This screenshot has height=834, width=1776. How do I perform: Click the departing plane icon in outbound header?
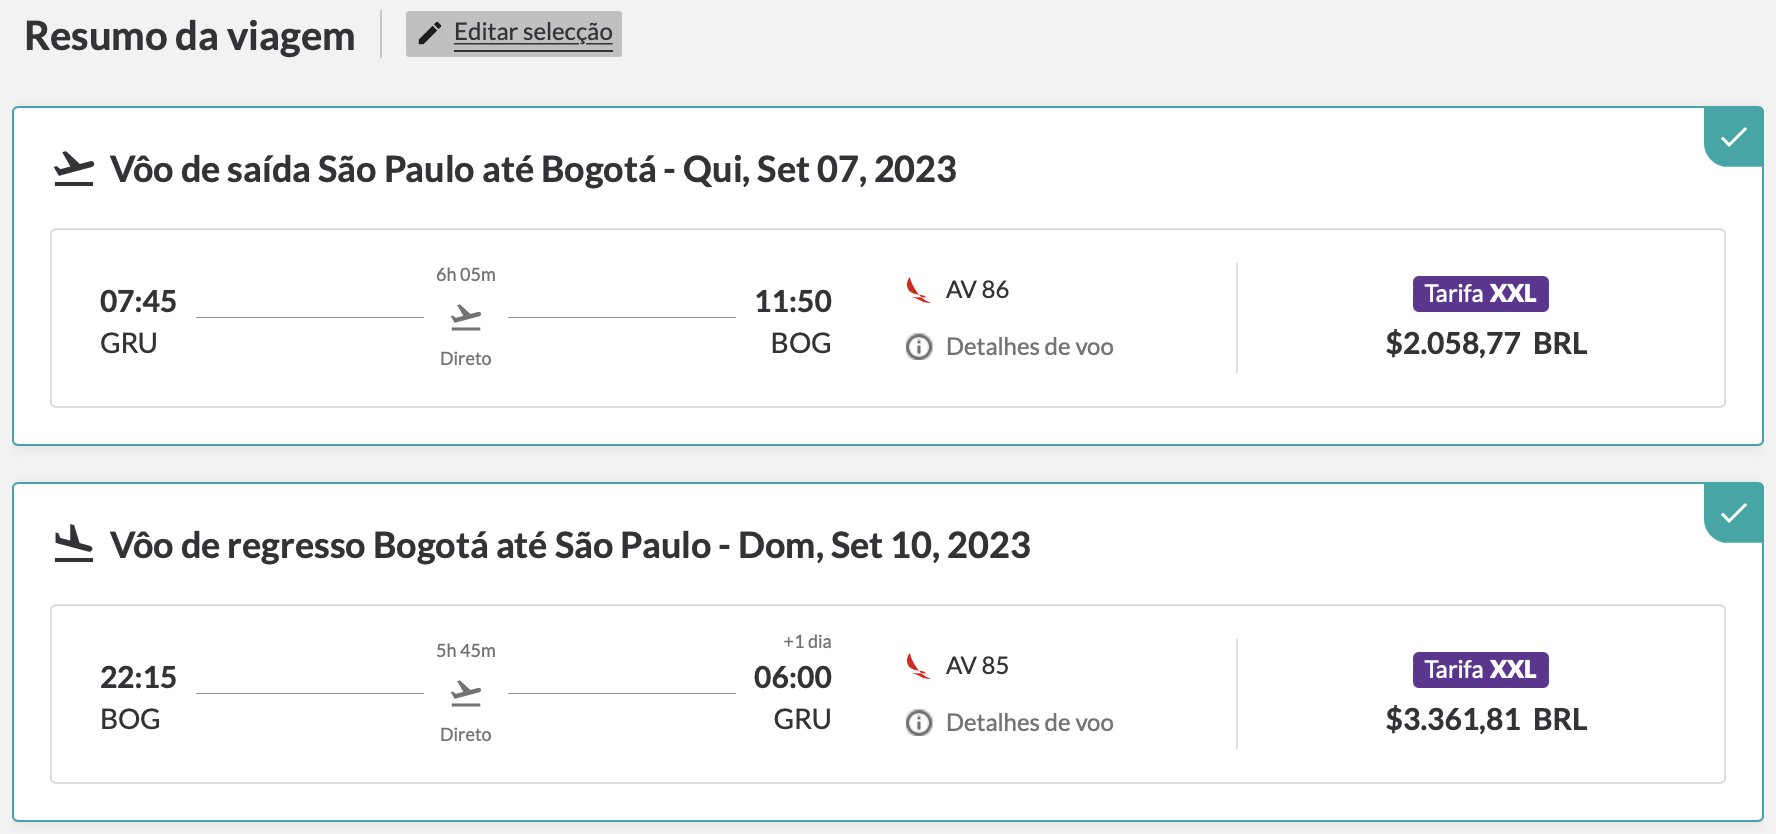tap(73, 169)
